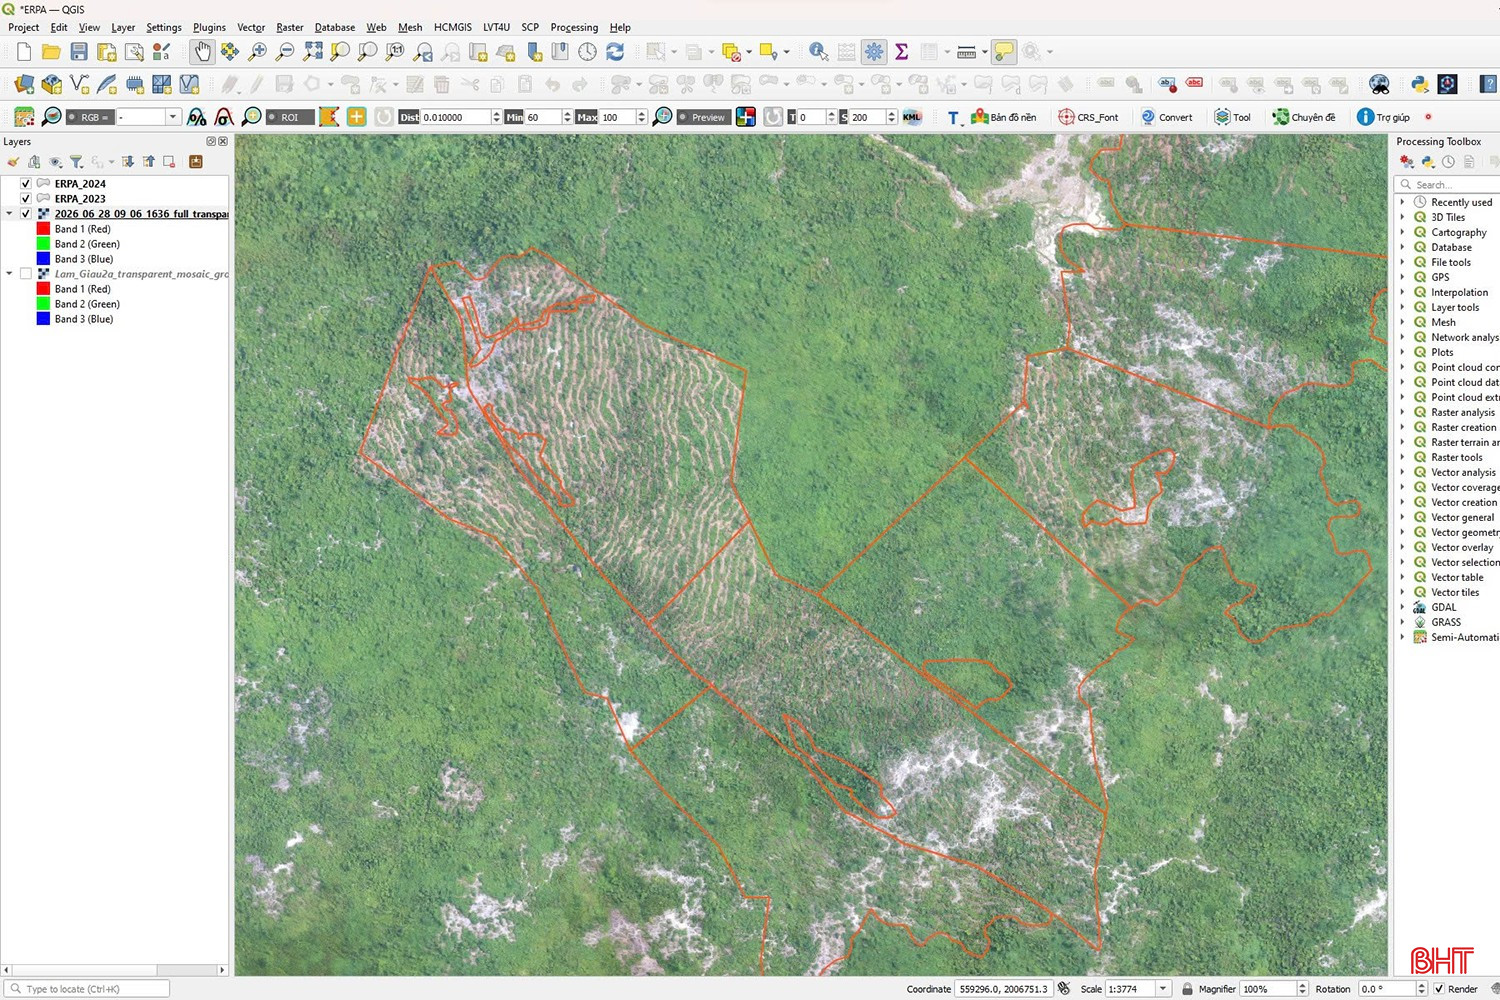1500x1000 pixels.
Task: Click the Save Project floppy icon
Action: pyautogui.click(x=79, y=51)
